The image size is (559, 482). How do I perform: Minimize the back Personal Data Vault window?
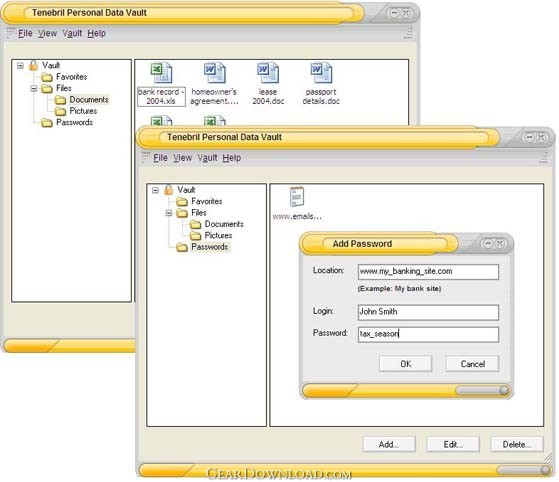click(394, 13)
